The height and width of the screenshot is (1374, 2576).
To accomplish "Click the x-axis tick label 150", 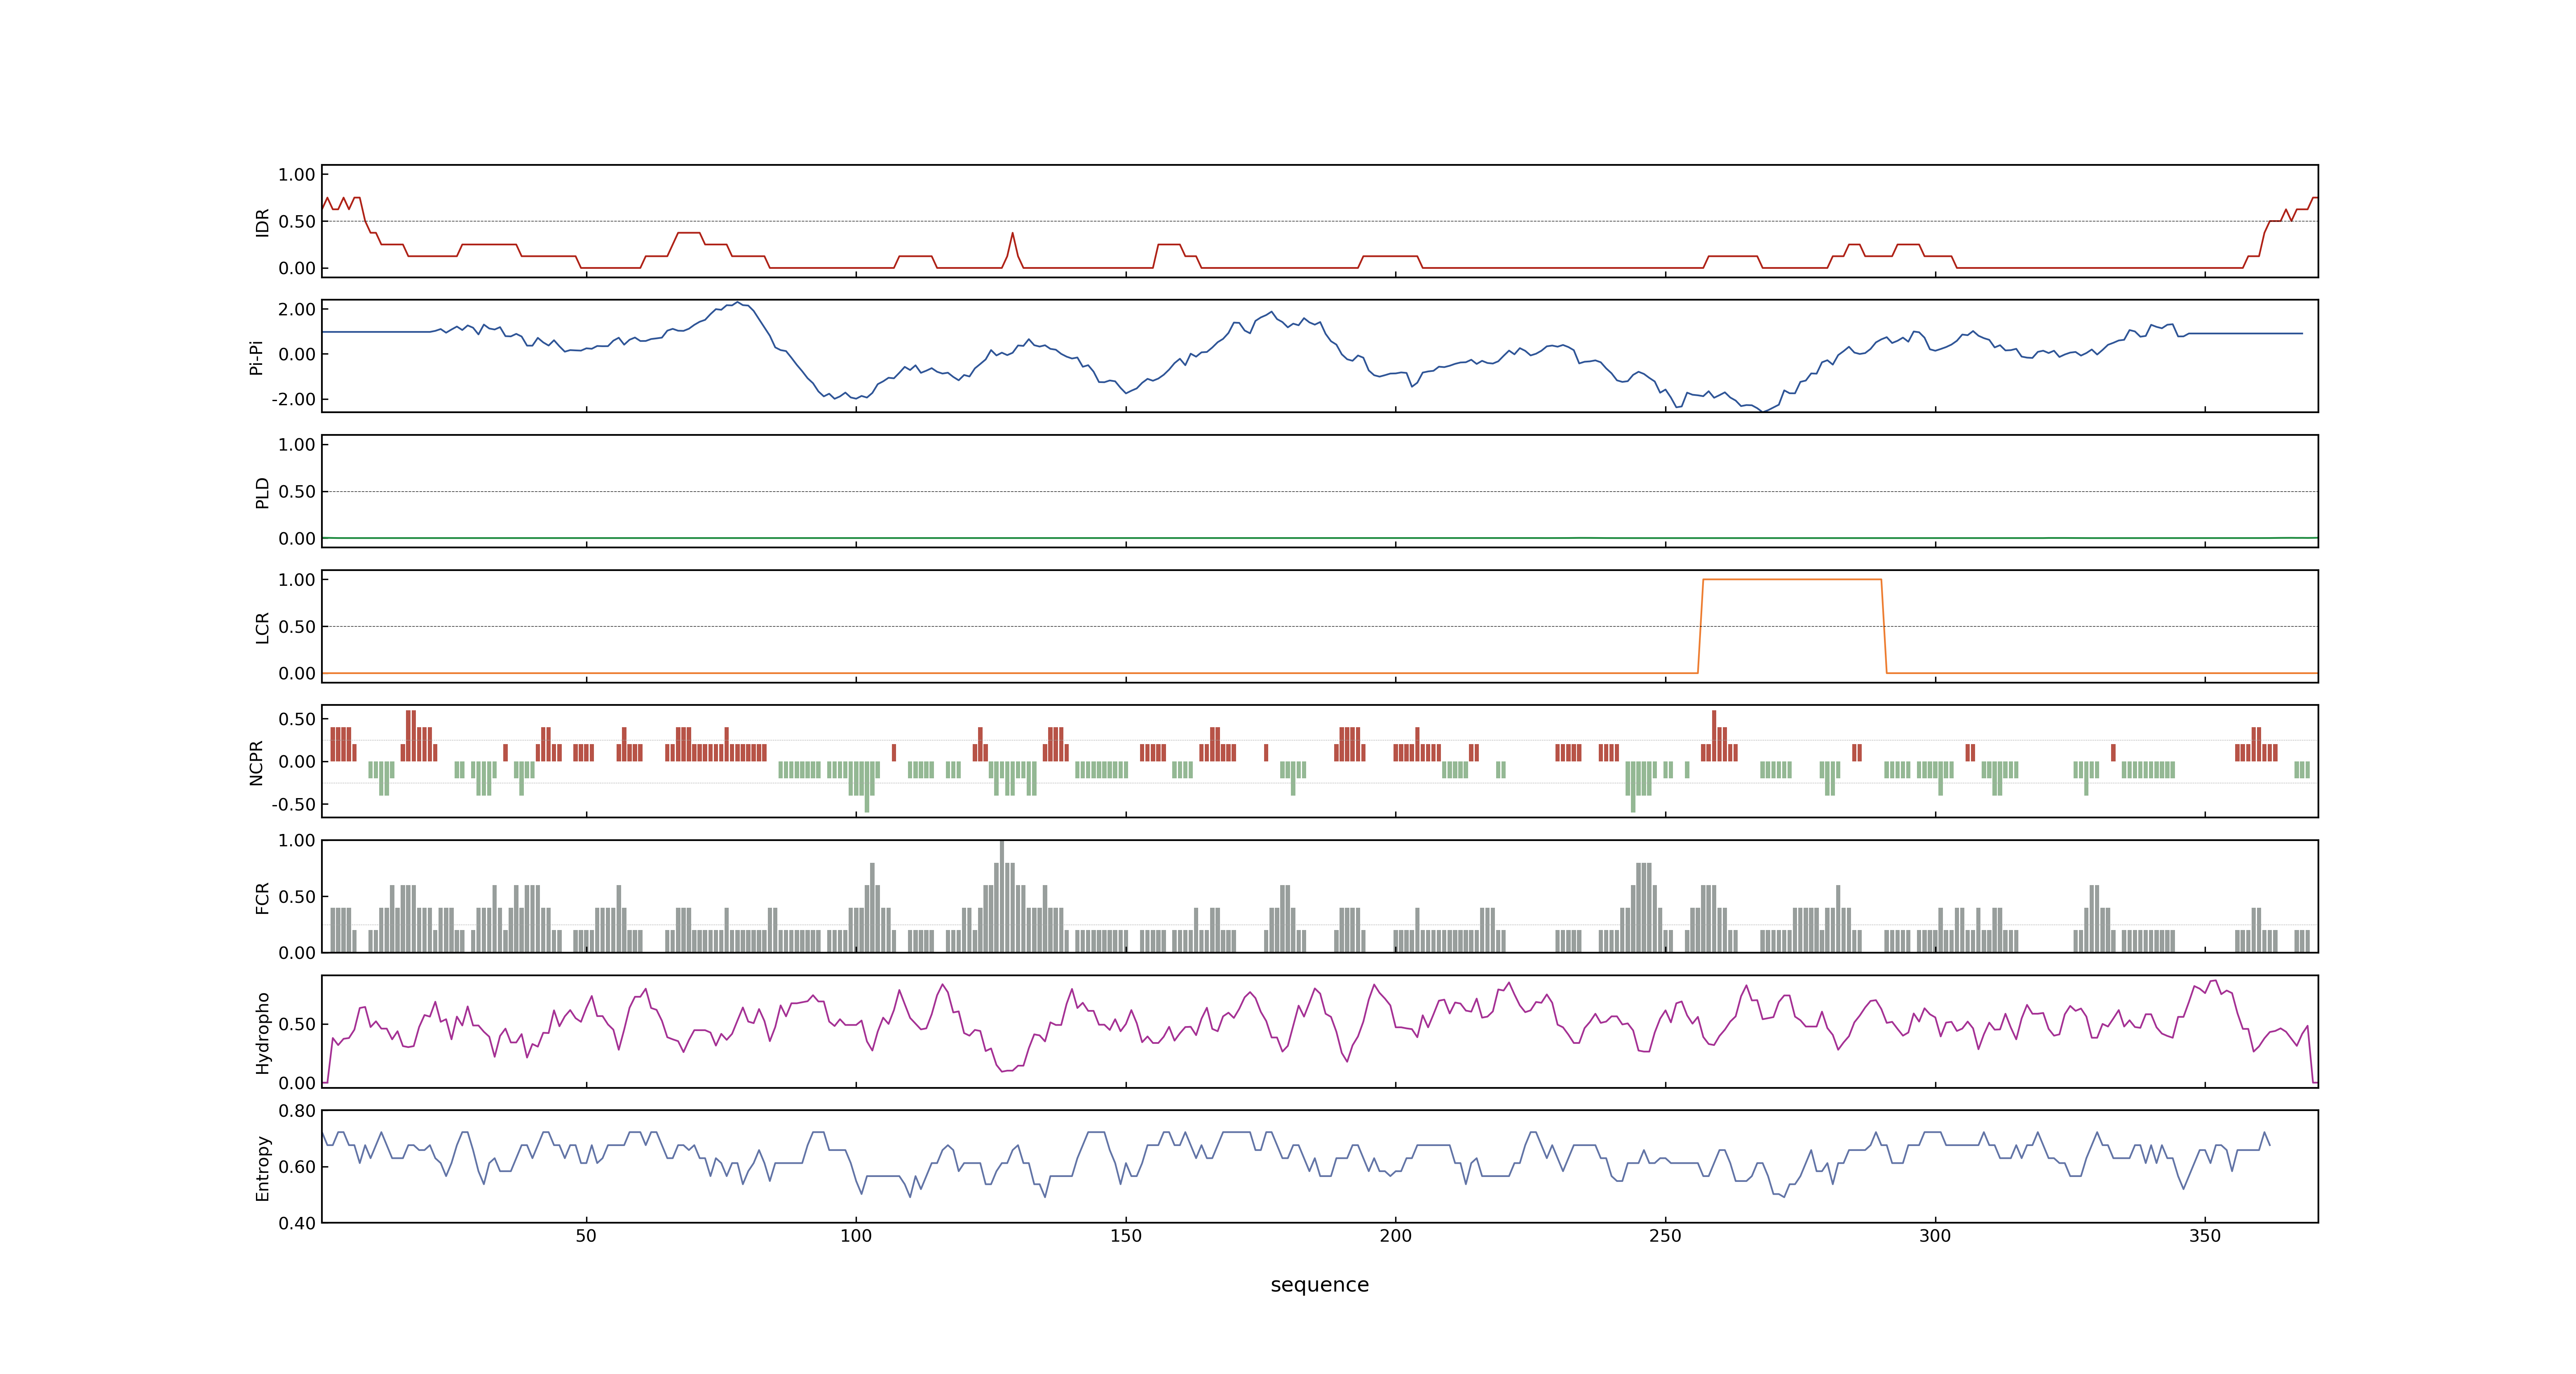I will pyautogui.click(x=1126, y=1236).
